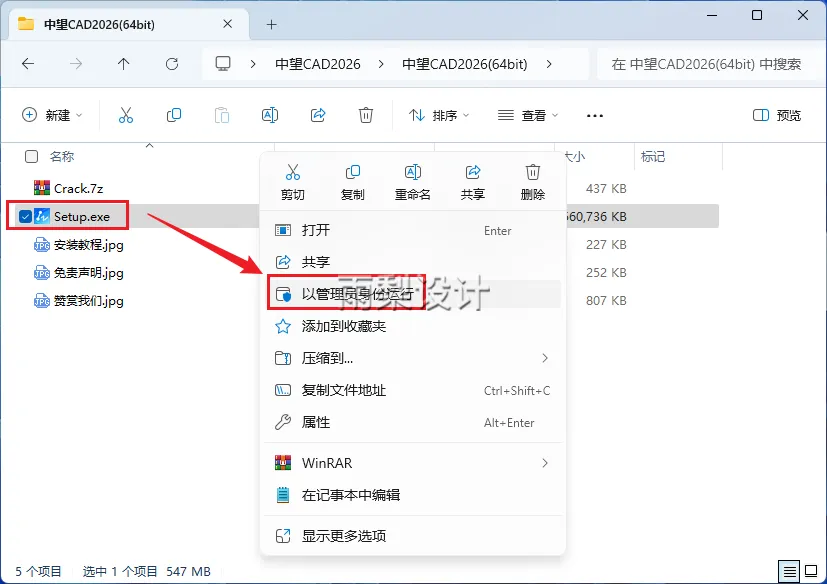
Task: Click 中望CAD2026(64bit) breadcrumb
Action: [465, 64]
